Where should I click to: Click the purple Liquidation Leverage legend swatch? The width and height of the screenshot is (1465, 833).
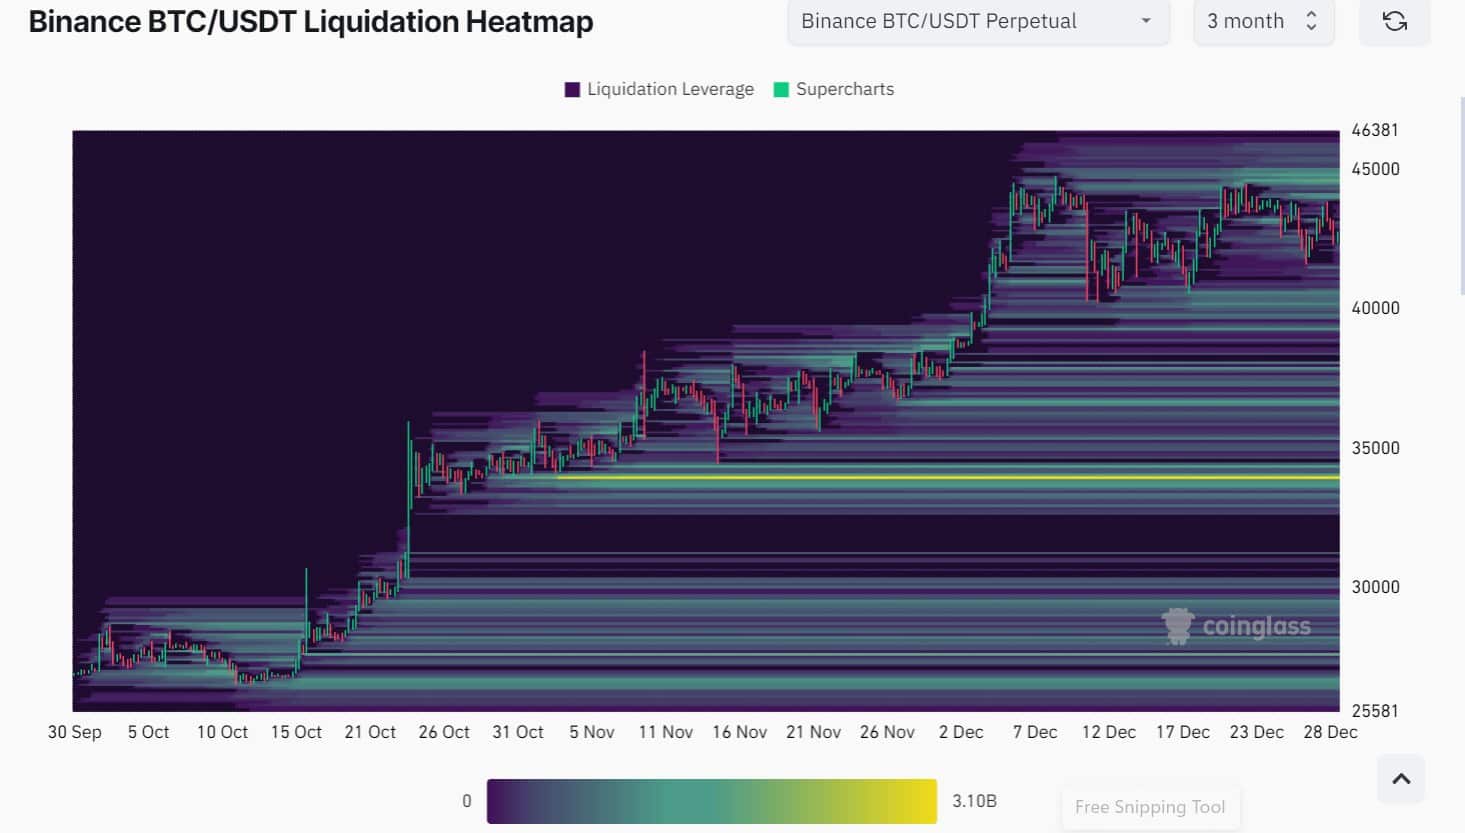[x=572, y=89]
